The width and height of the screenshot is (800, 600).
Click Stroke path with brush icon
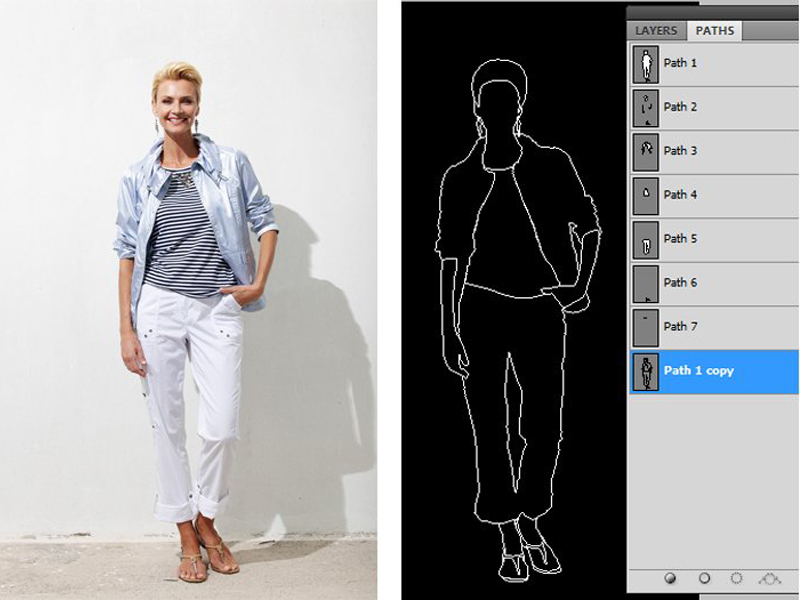[704, 578]
